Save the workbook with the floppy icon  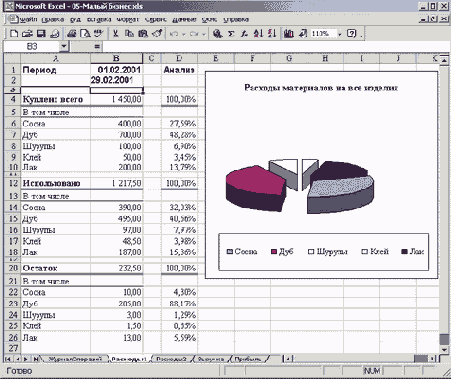41,34
